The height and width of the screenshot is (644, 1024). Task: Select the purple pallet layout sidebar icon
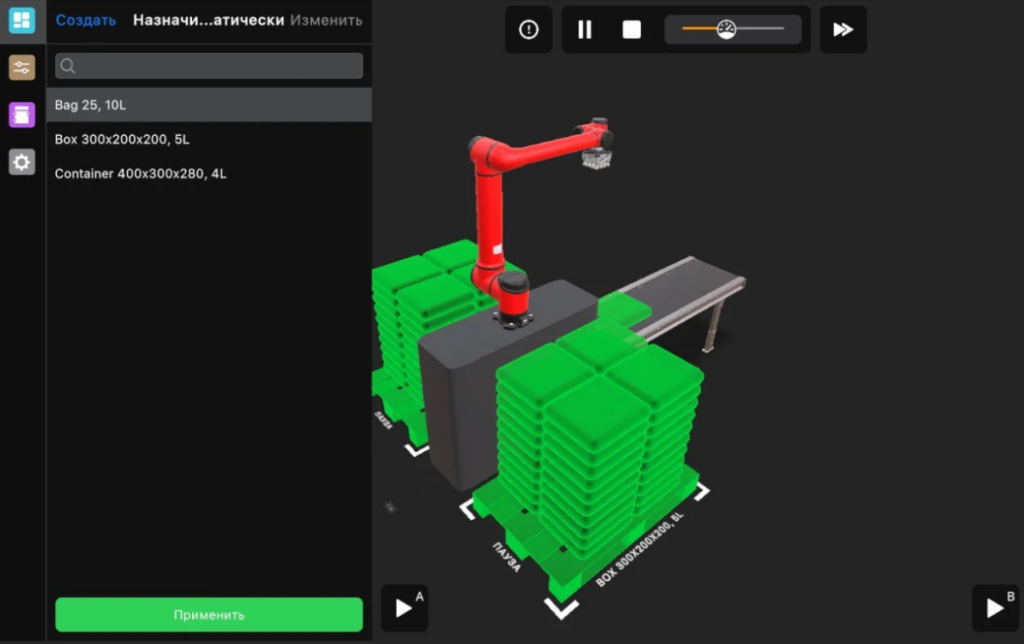coord(22,115)
